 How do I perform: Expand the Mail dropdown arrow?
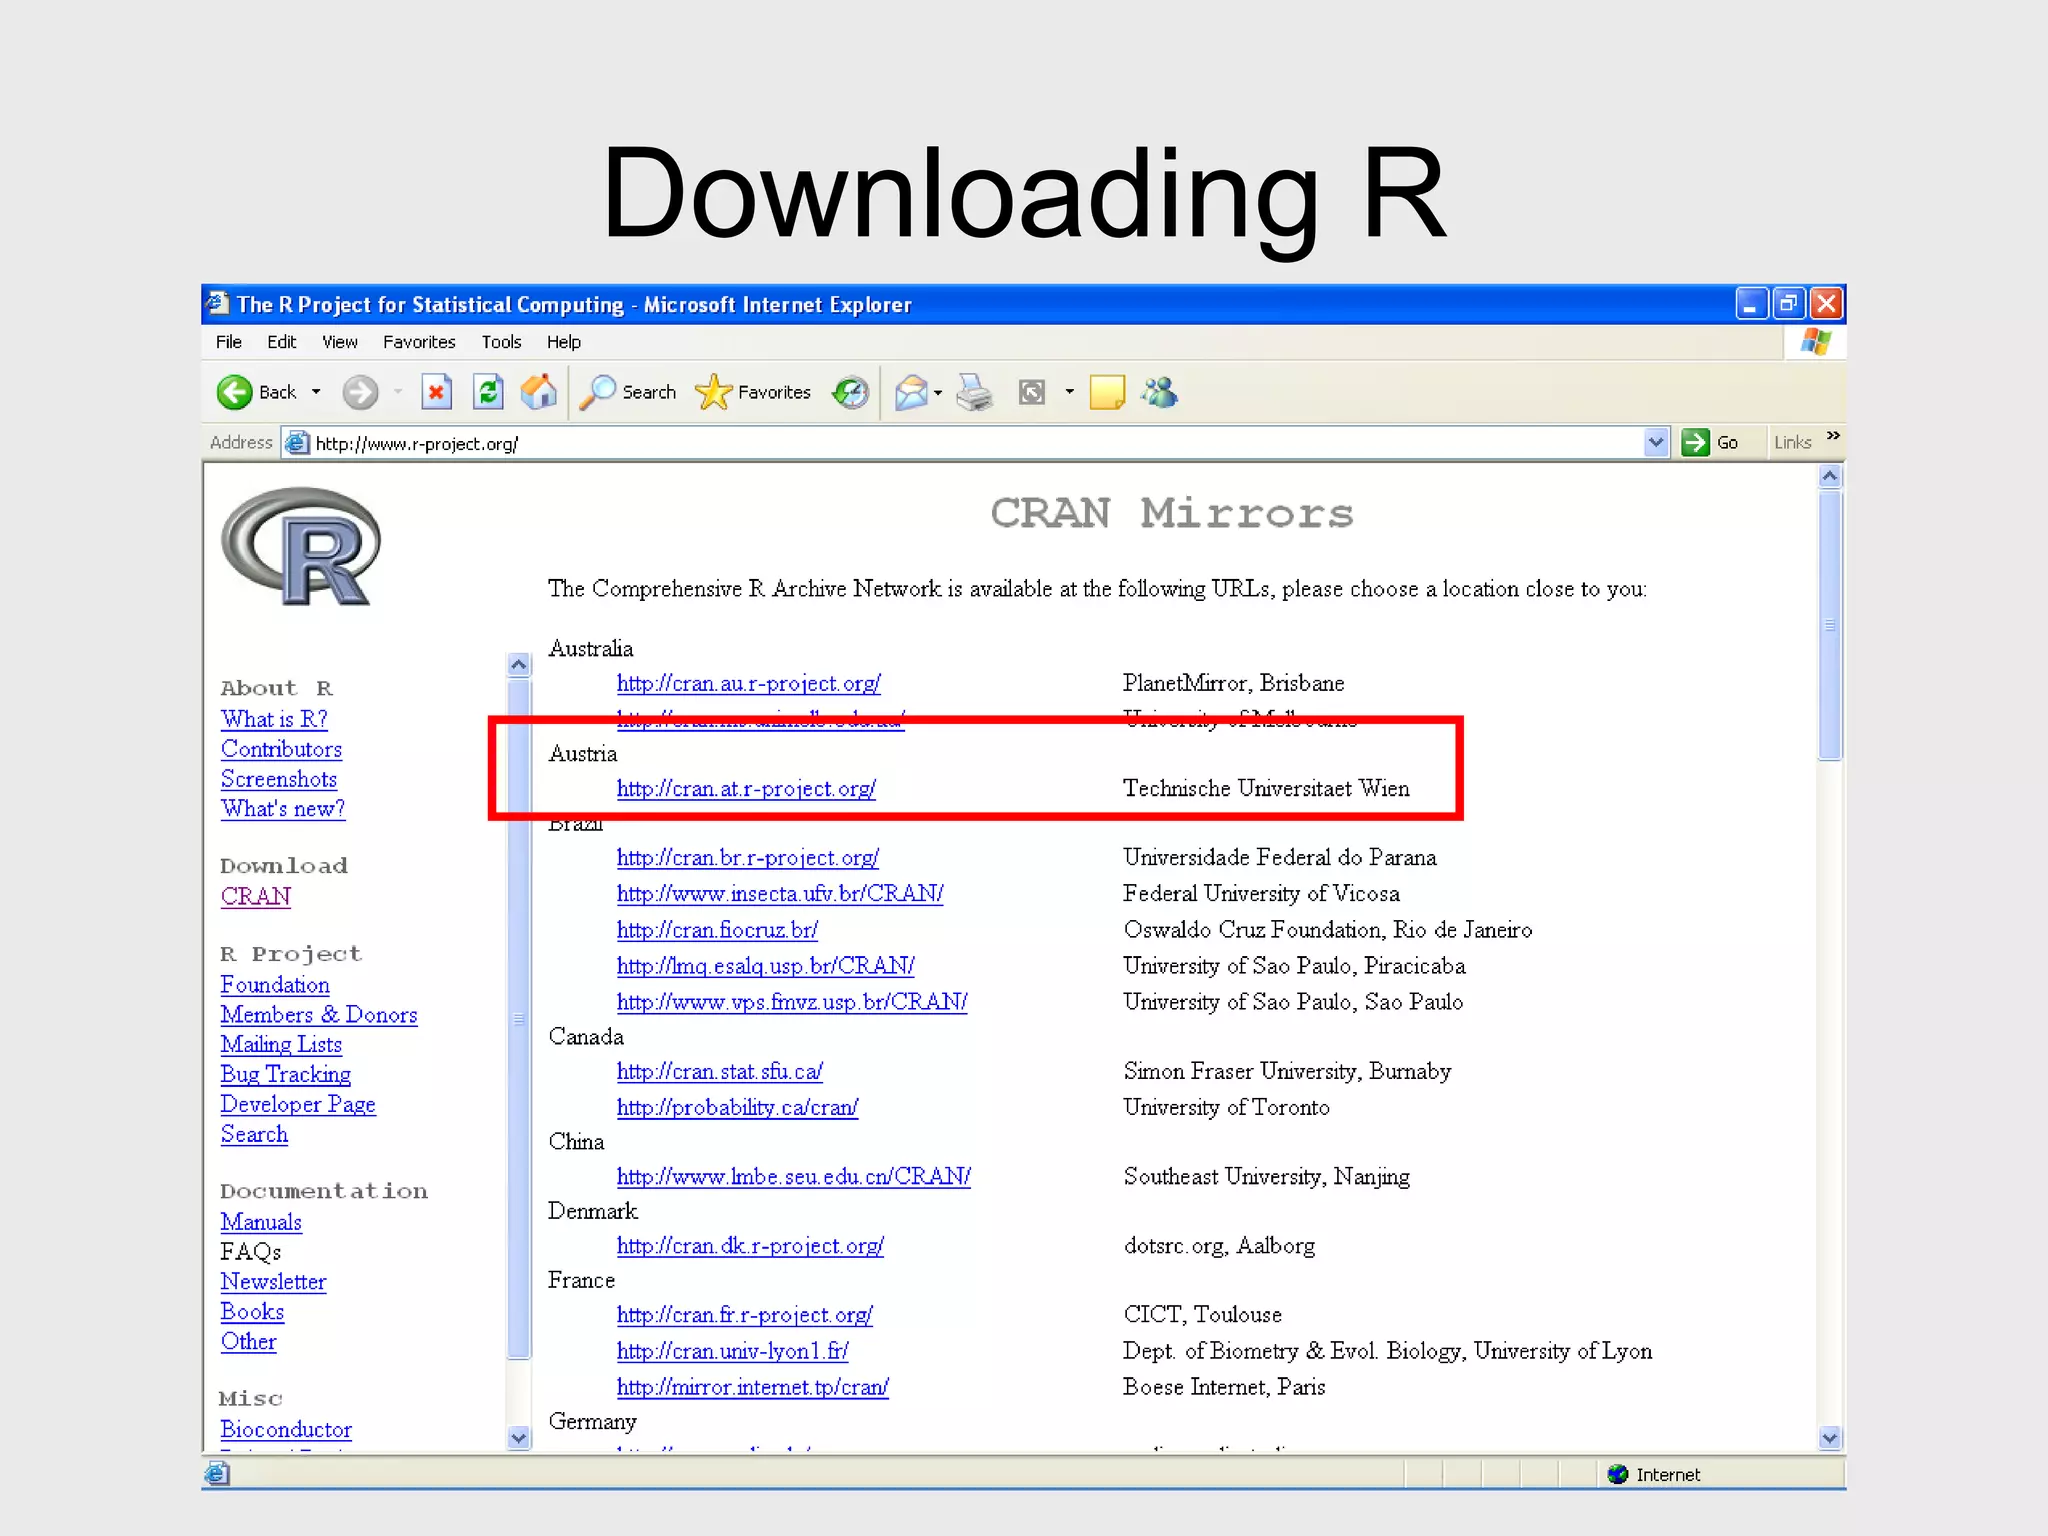point(938,393)
